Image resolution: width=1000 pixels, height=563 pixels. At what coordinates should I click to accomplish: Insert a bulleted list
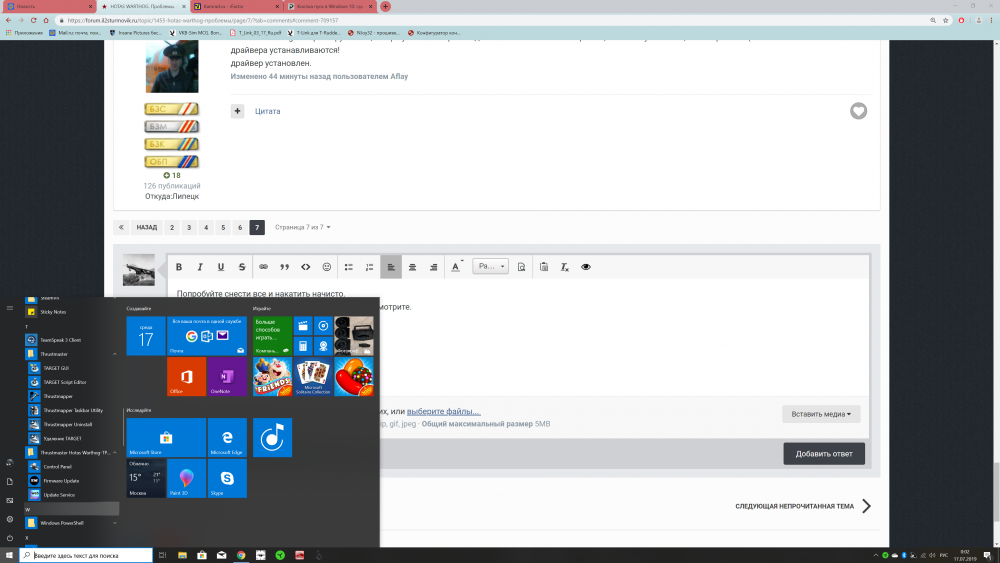[349, 267]
